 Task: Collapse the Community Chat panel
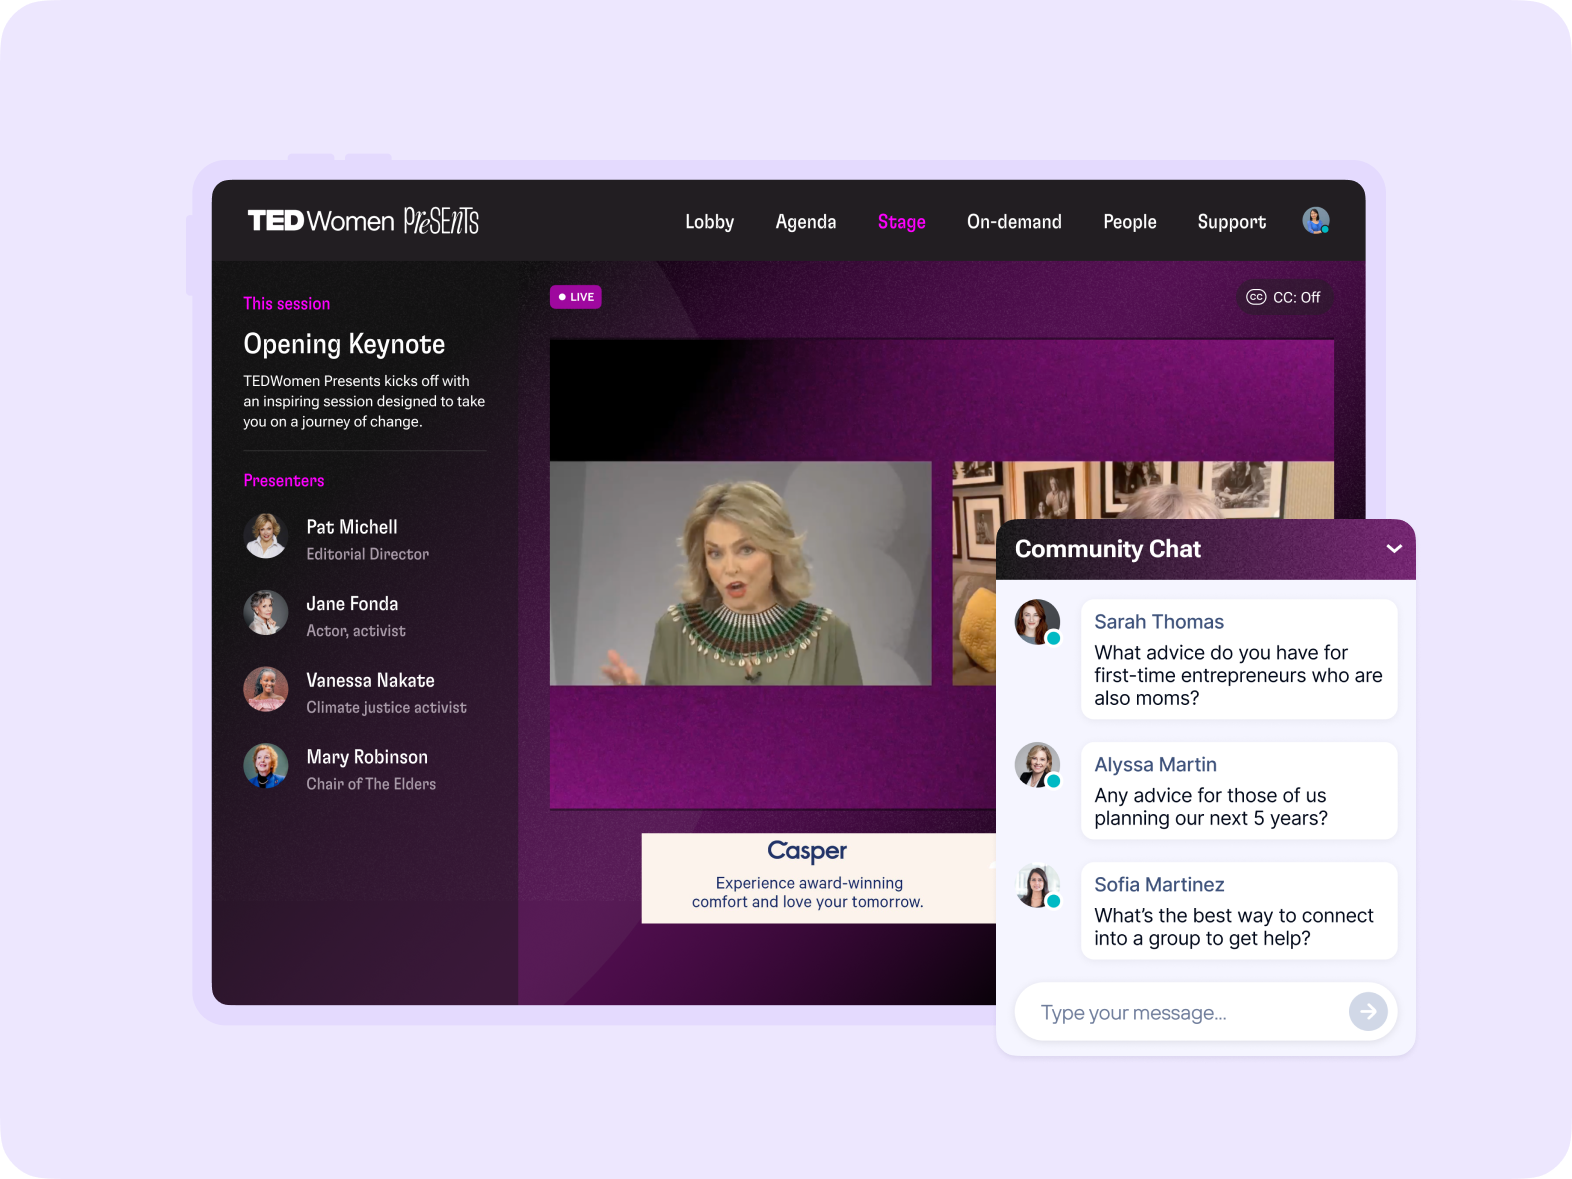point(1394,549)
